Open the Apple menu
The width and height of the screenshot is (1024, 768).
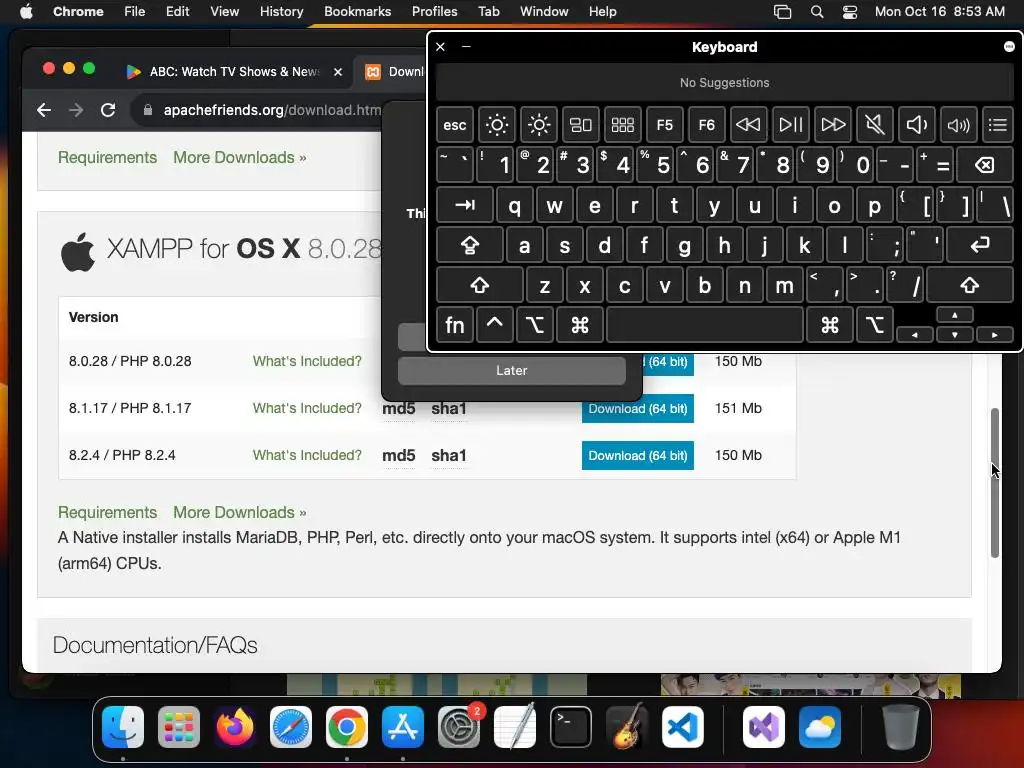pos(26,11)
